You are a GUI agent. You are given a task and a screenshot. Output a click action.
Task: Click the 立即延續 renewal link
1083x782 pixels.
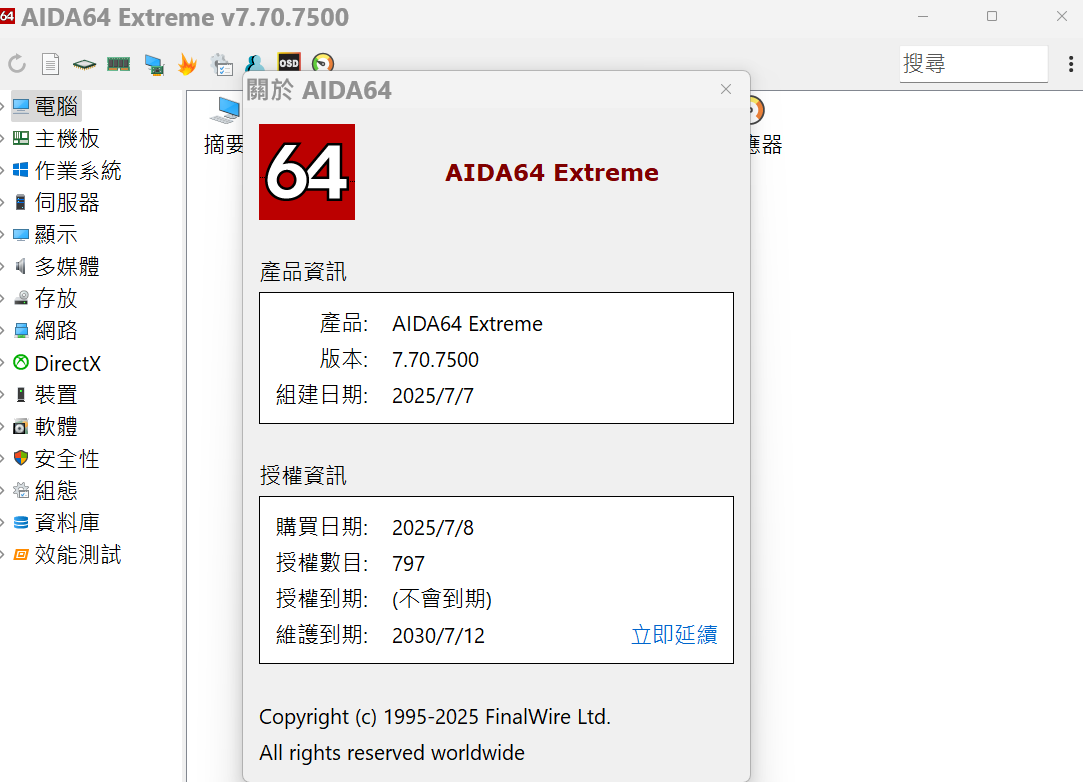point(674,634)
